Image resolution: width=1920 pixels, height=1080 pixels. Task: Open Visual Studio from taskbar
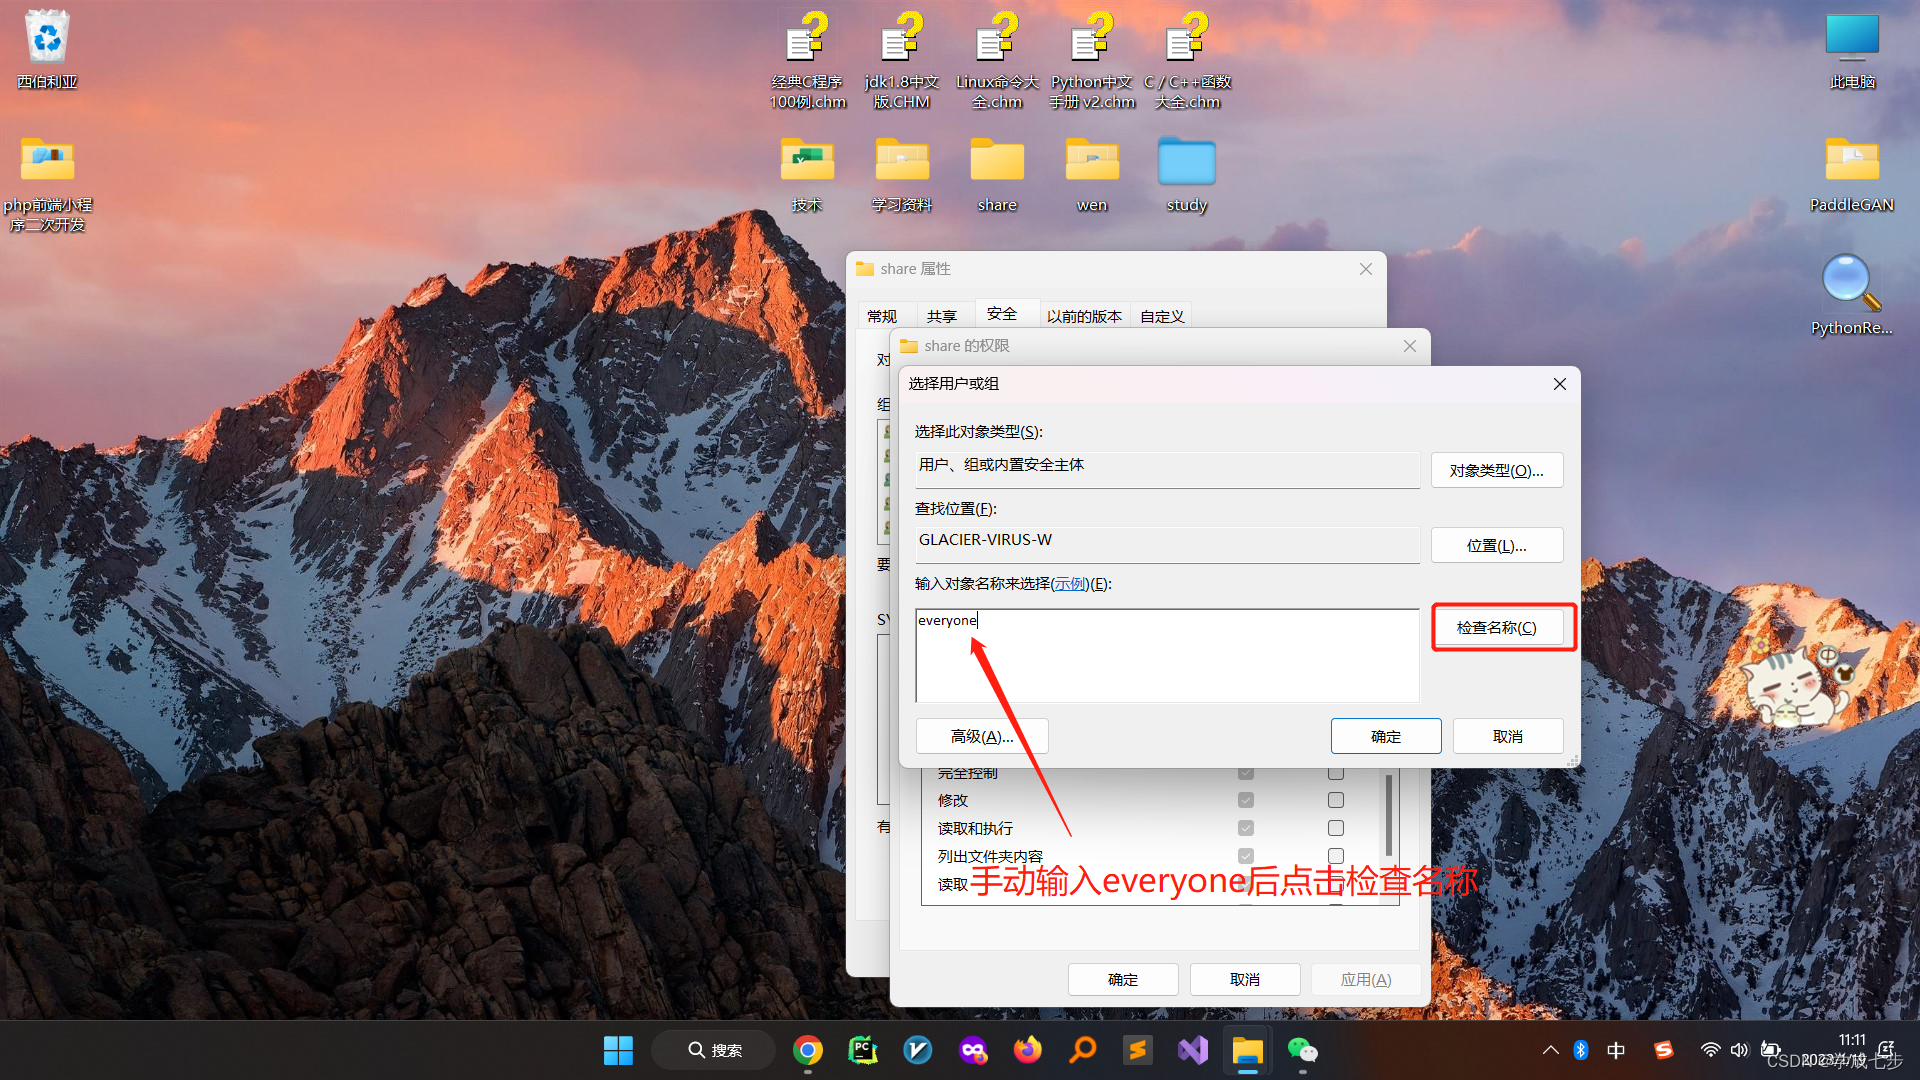pos(1192,1050)
